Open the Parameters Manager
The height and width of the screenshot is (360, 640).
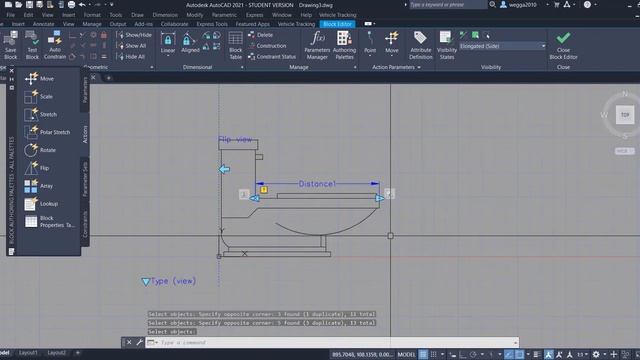click(317, 45)
